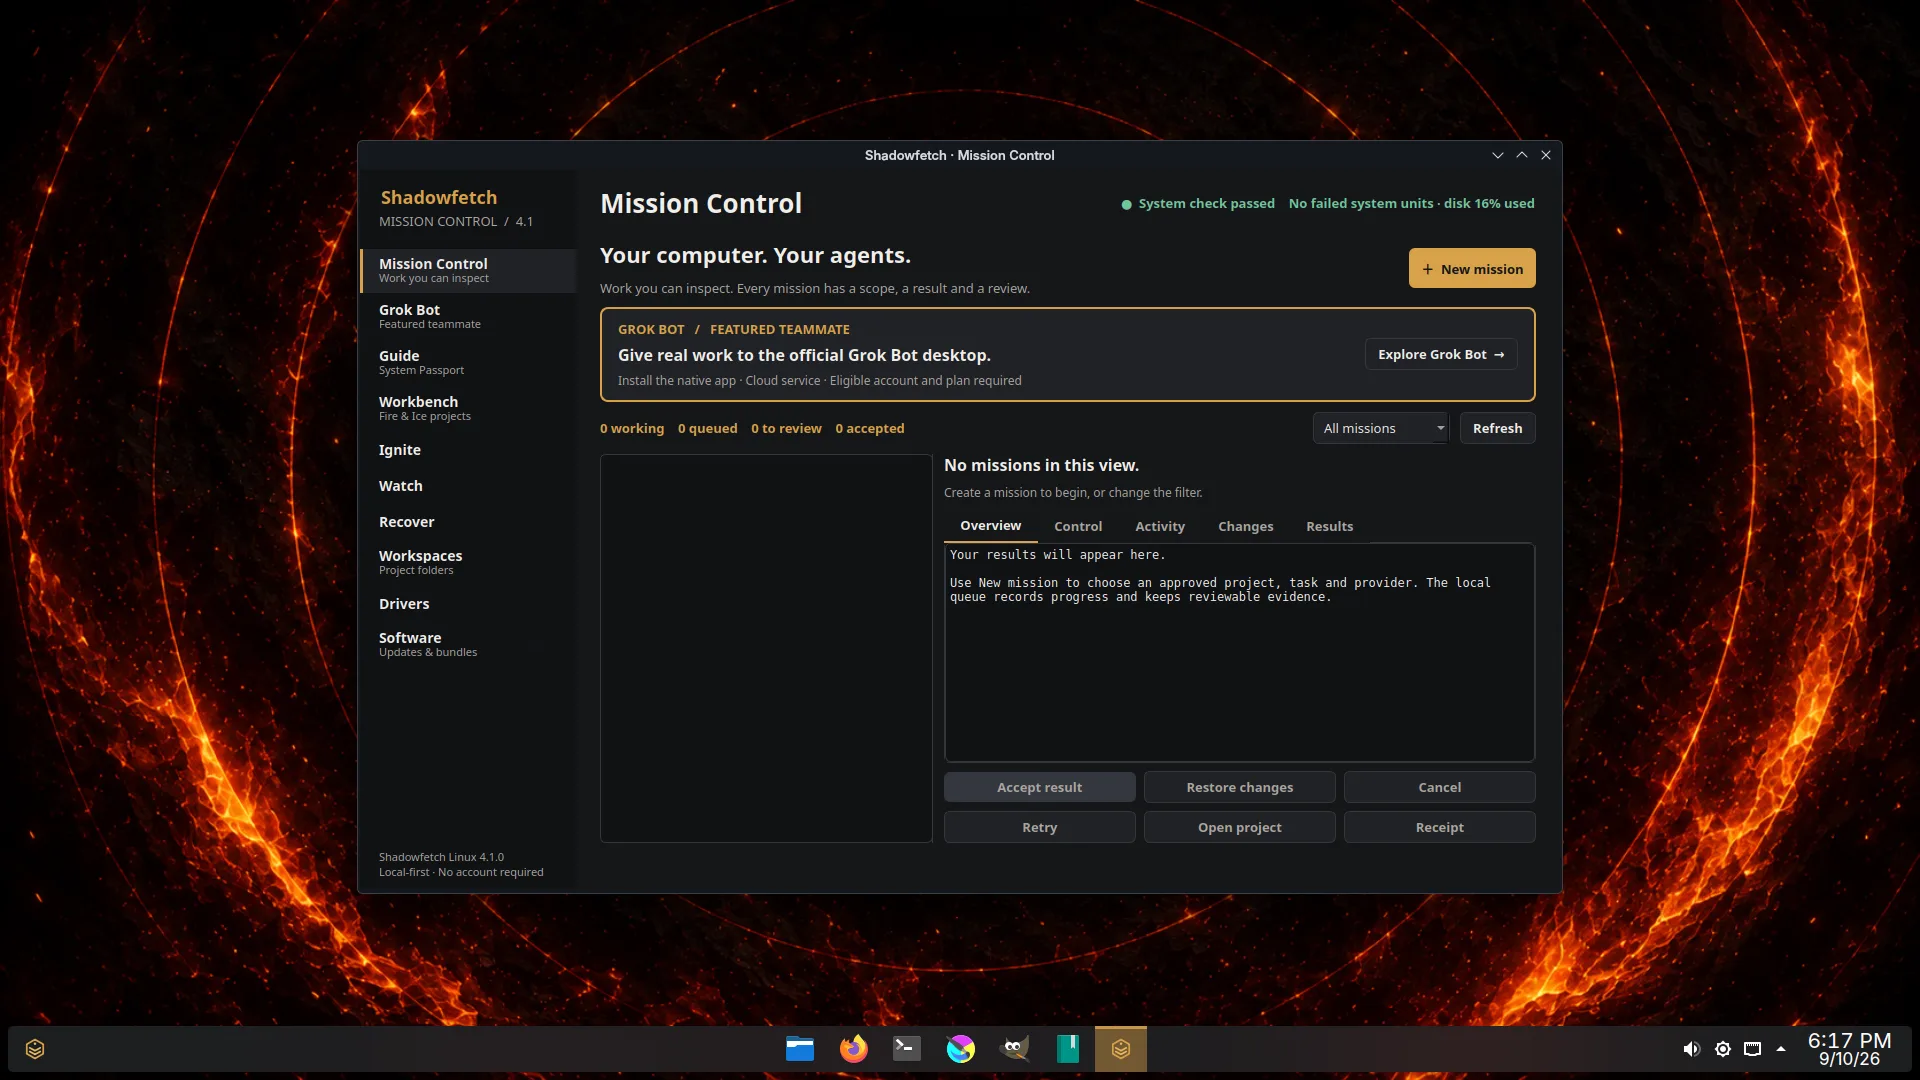Click Explore Grok Bot button
The image size is (1920, 1080).
[1441, 354]
